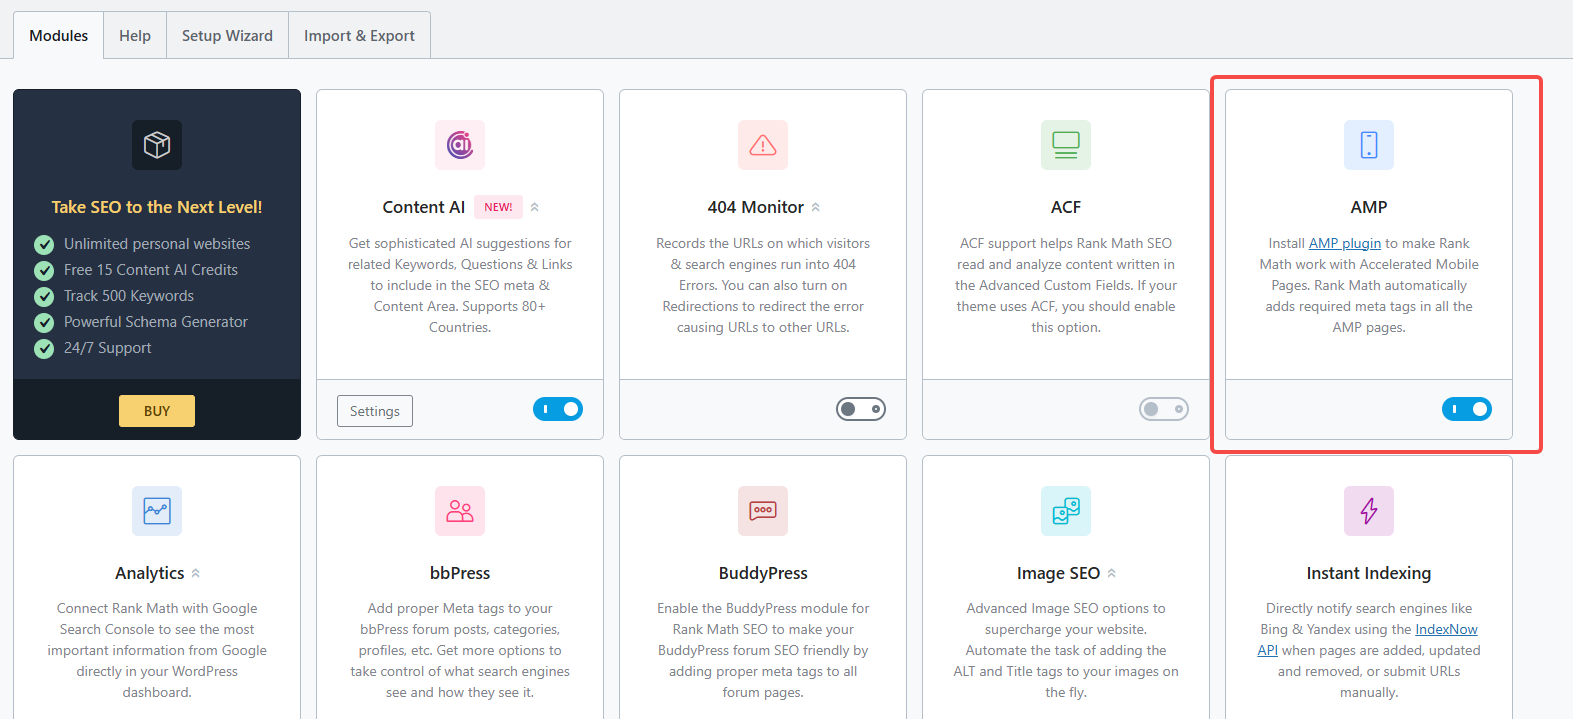Click the chevron beside the Analytics title
Image resolution: width=1573 pixels, height=719 pixels.
click(196, 574)
